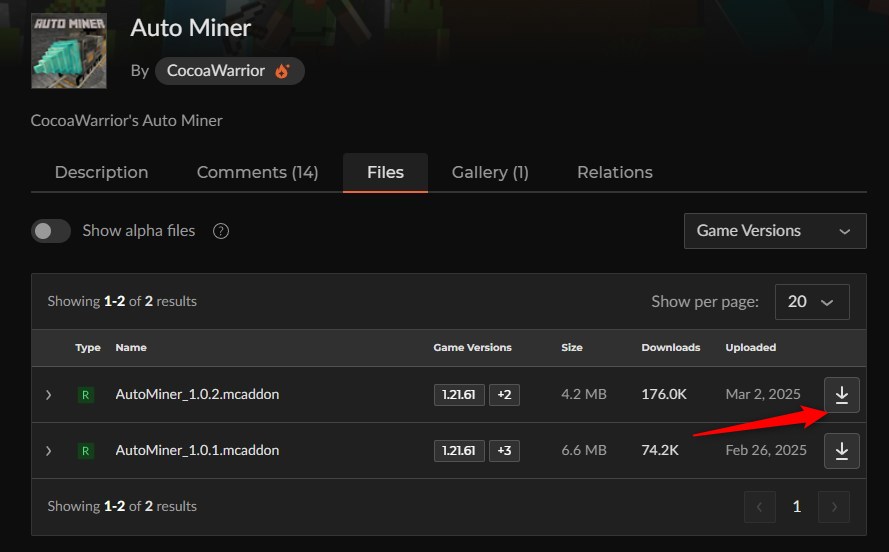The image size is (889, 552).
Task: Open the AutoMiner_1.0.2.mcaddon file name
Action: tap(197, 394)
